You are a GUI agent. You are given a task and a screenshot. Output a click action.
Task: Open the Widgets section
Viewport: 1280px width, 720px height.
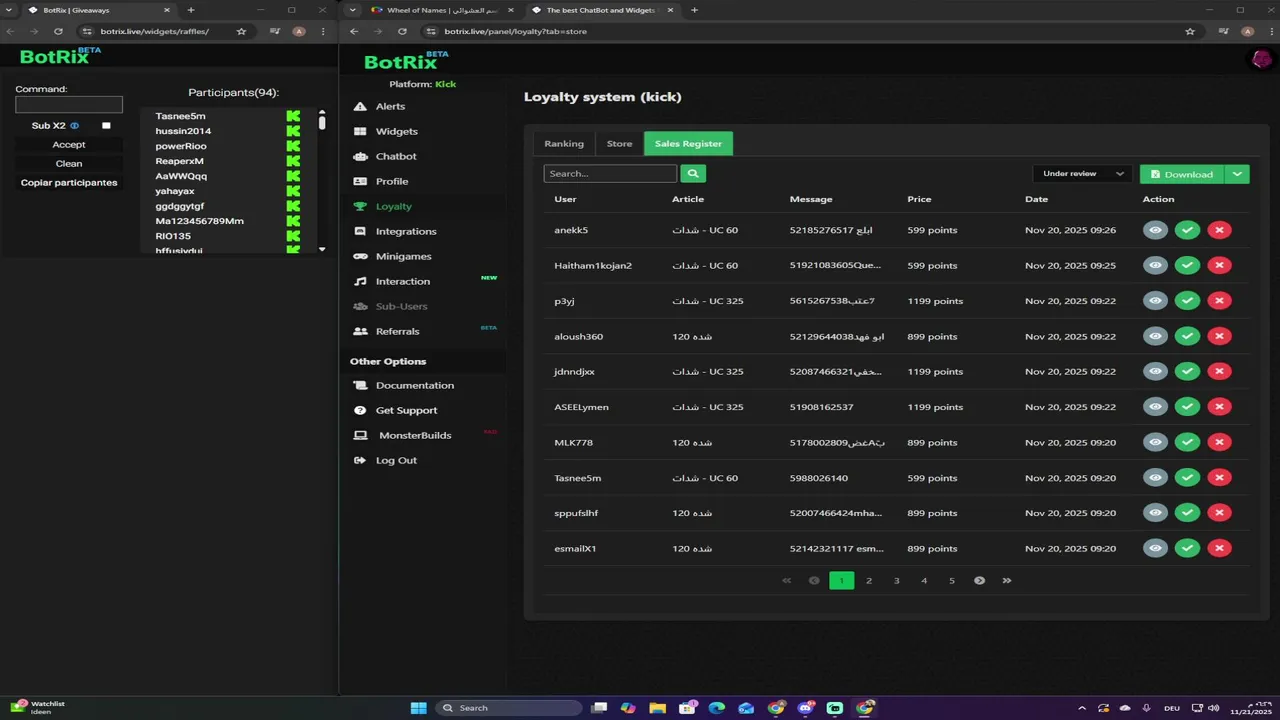click(x=396, y=131)
